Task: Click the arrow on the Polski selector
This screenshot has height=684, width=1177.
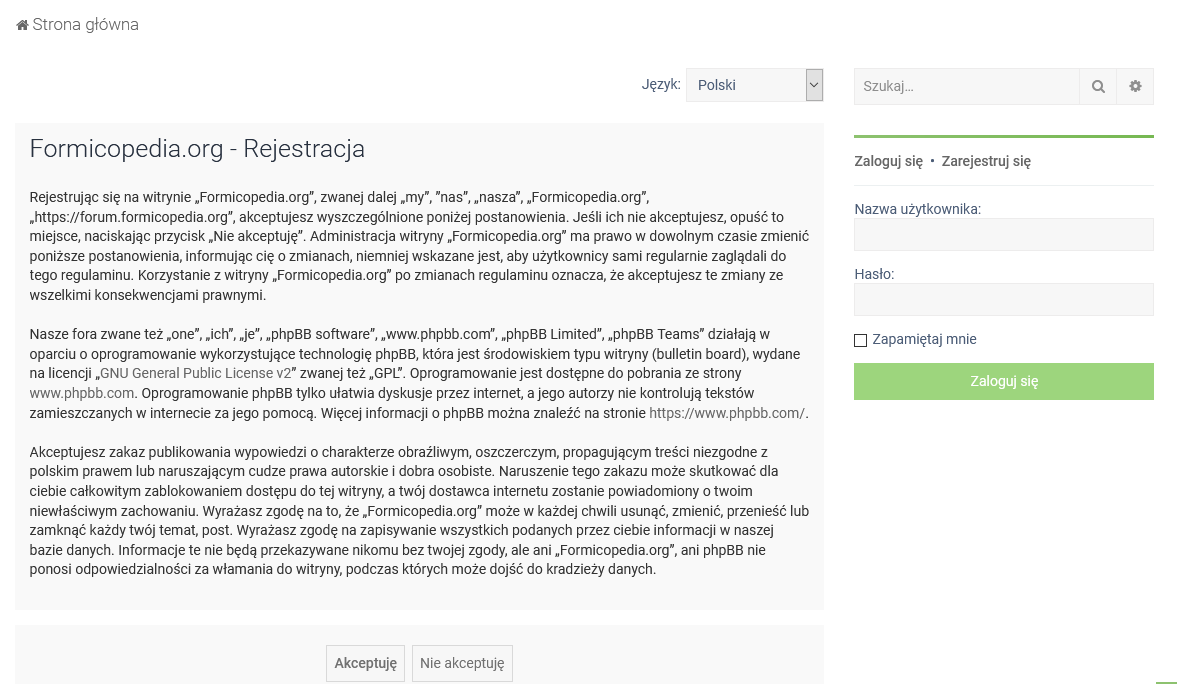Action: pos(814,85)
